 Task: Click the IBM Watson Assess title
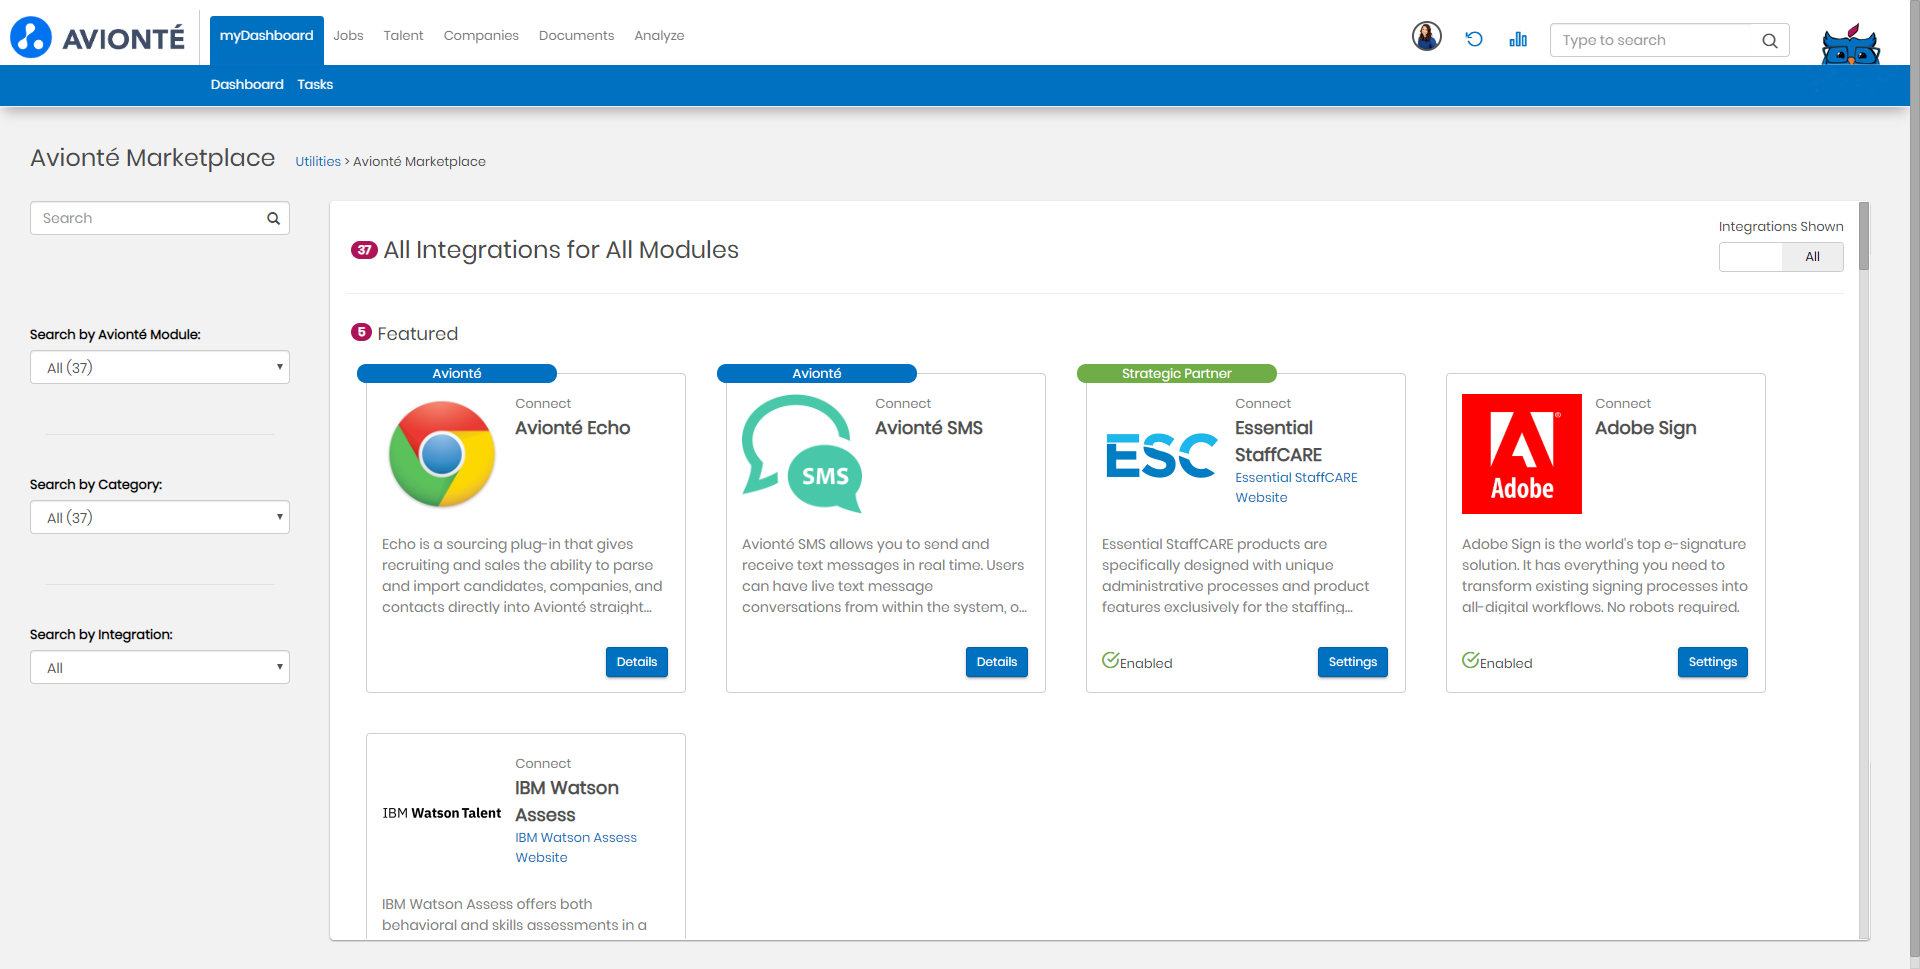coord(567,801)
